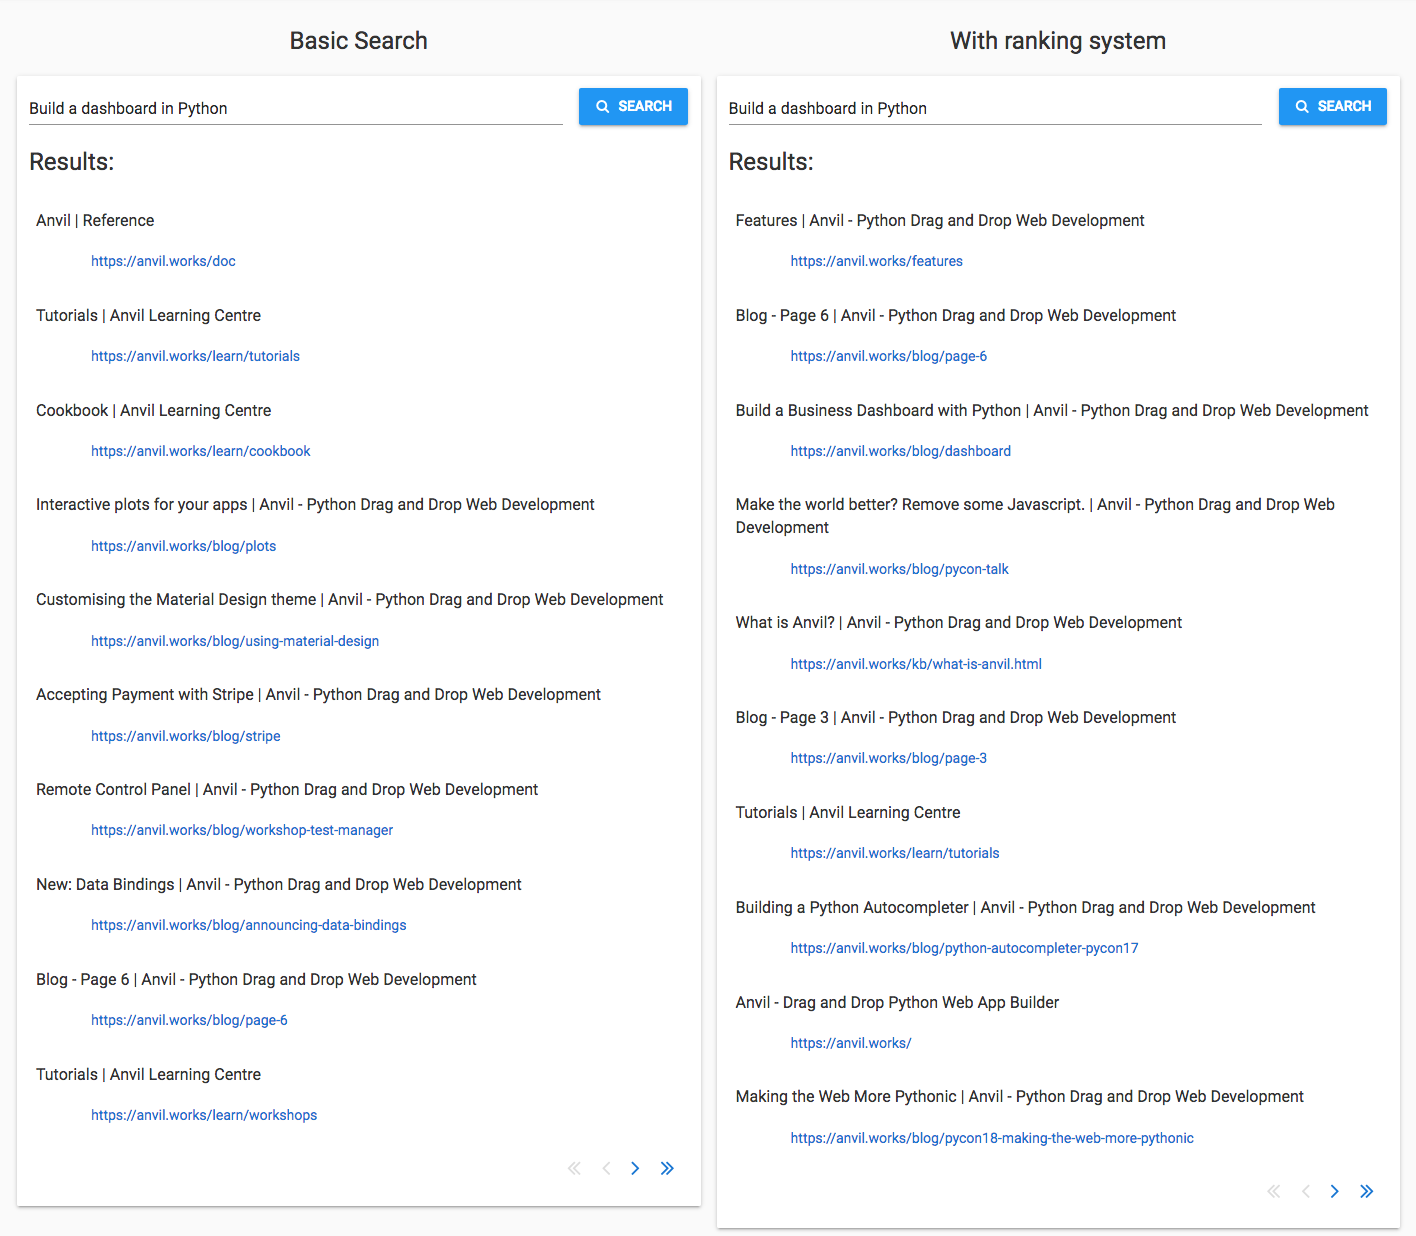Screen dimensions: 1416x1236
Task: Open the anvil.works/blog/plots link
Action: pos(183,546)
